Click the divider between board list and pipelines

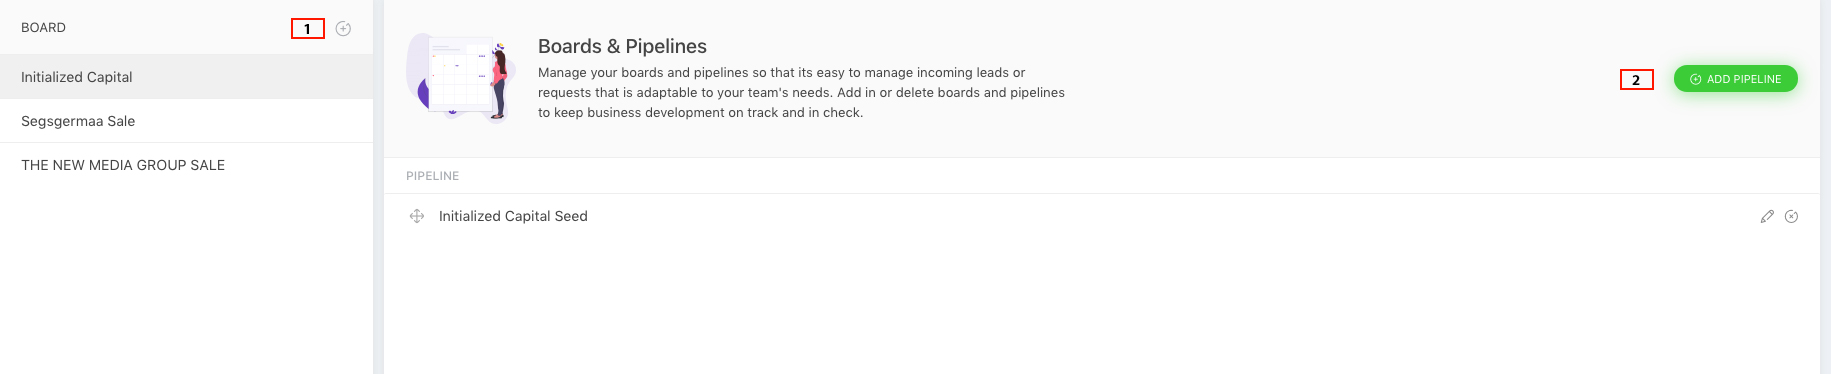click(x=378, y=187)
